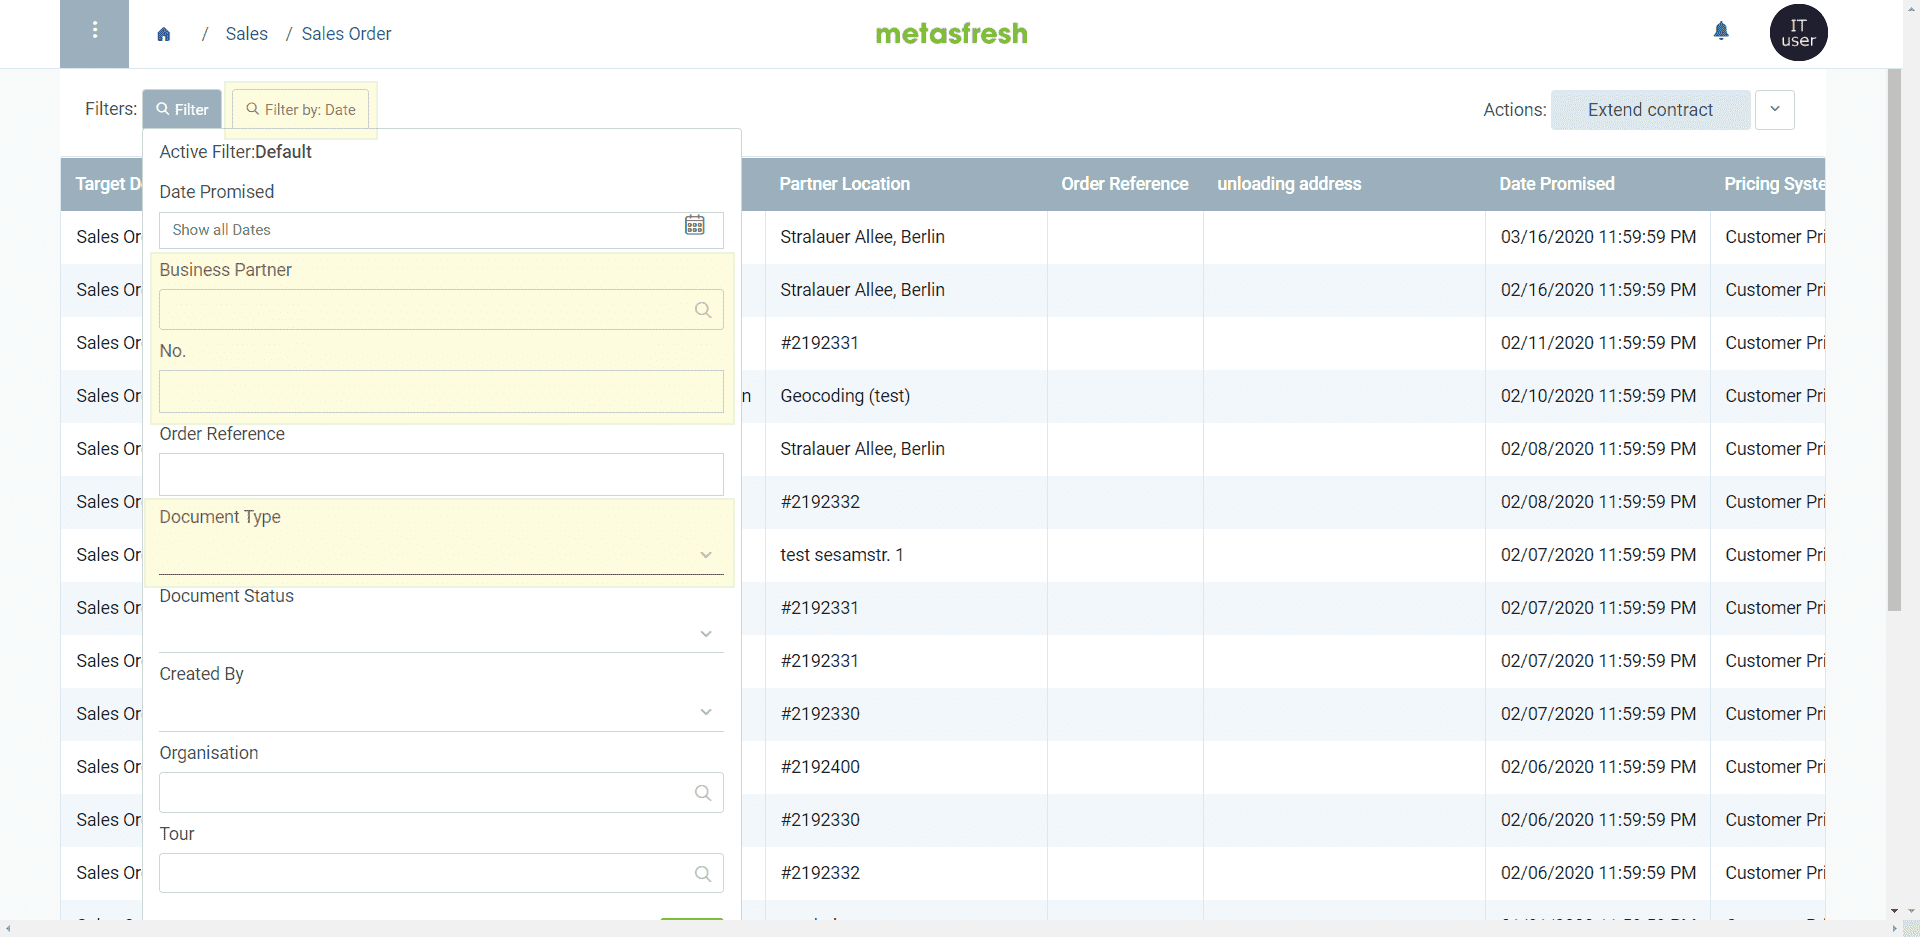Screen dimensions: 1920x937
Task: Sort by Pricing System column header
Action: coord(1773,184)
